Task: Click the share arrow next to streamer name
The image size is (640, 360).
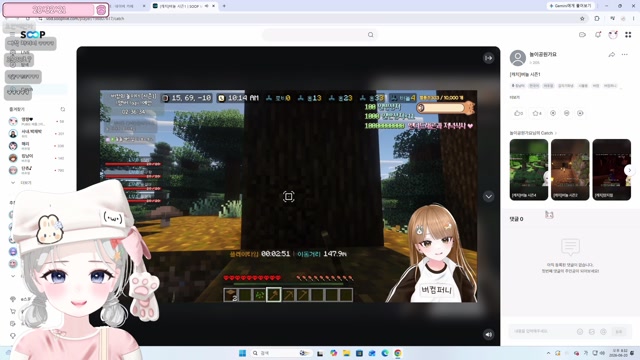Action: click(x=611, y=55)
